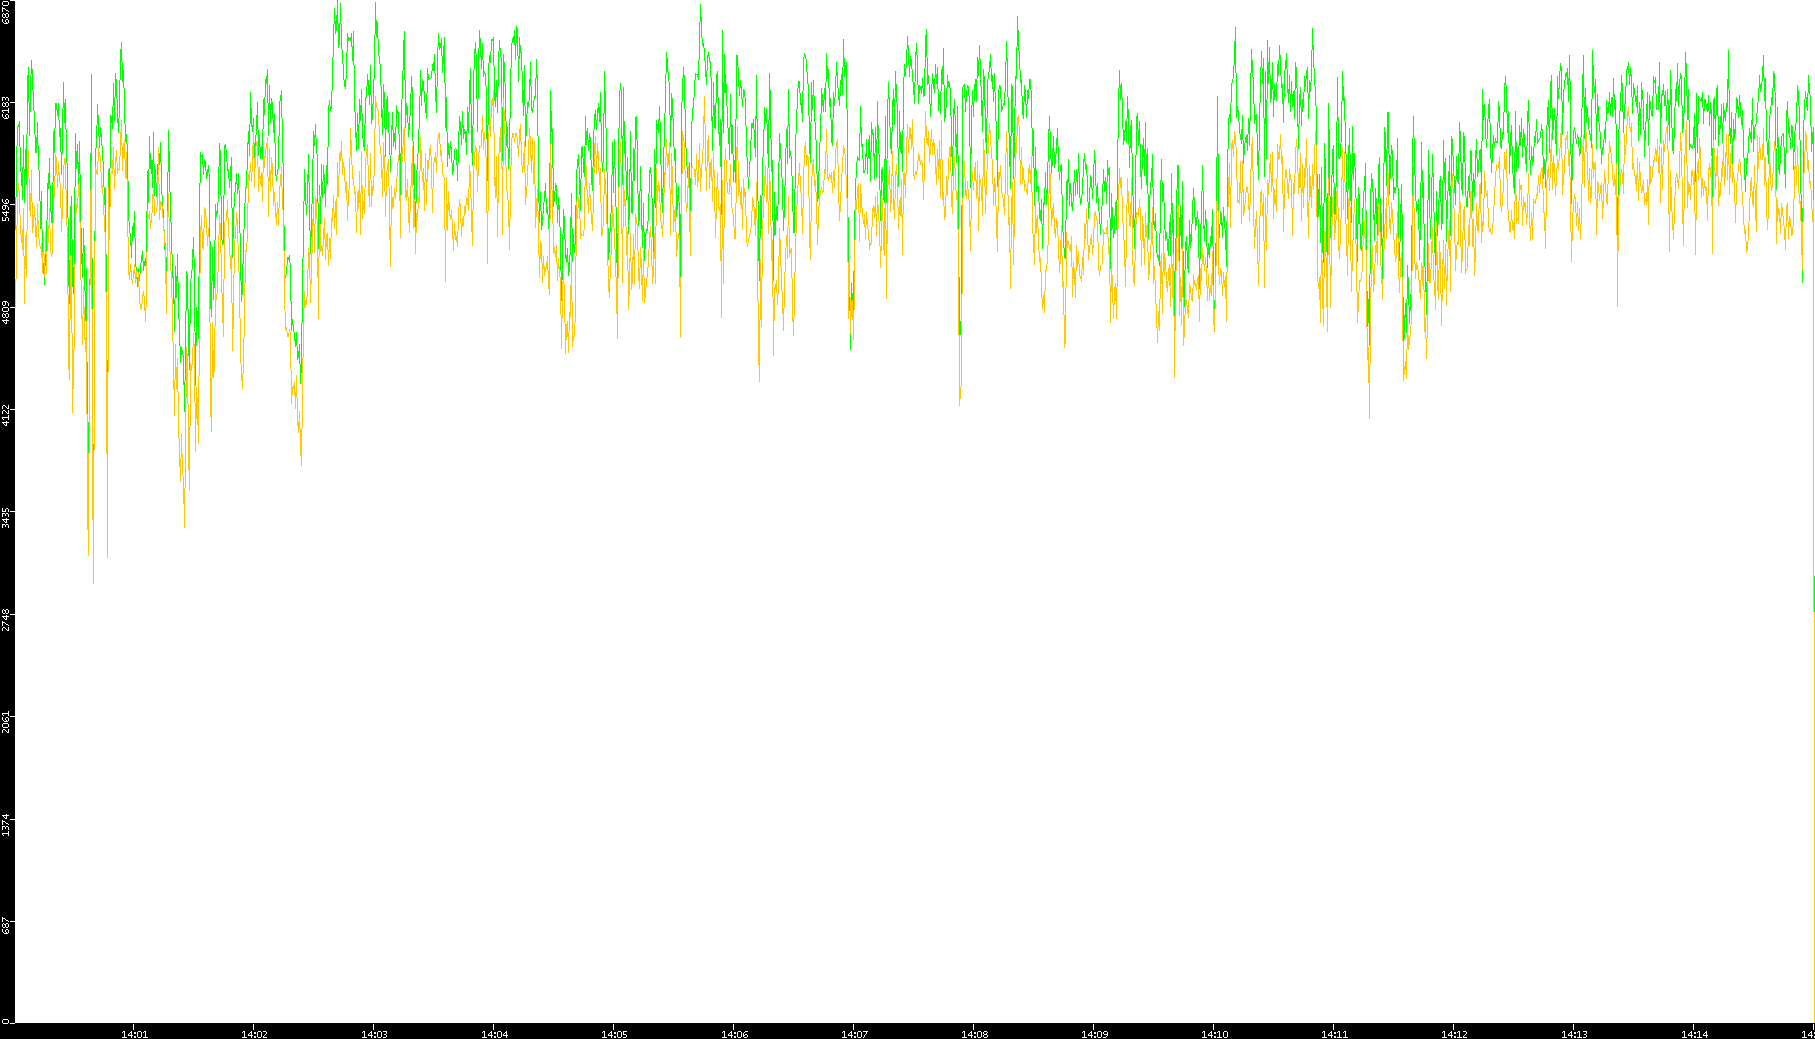
Task: Click the 14:01 time axis label
Action: [x=134, y=1033]
